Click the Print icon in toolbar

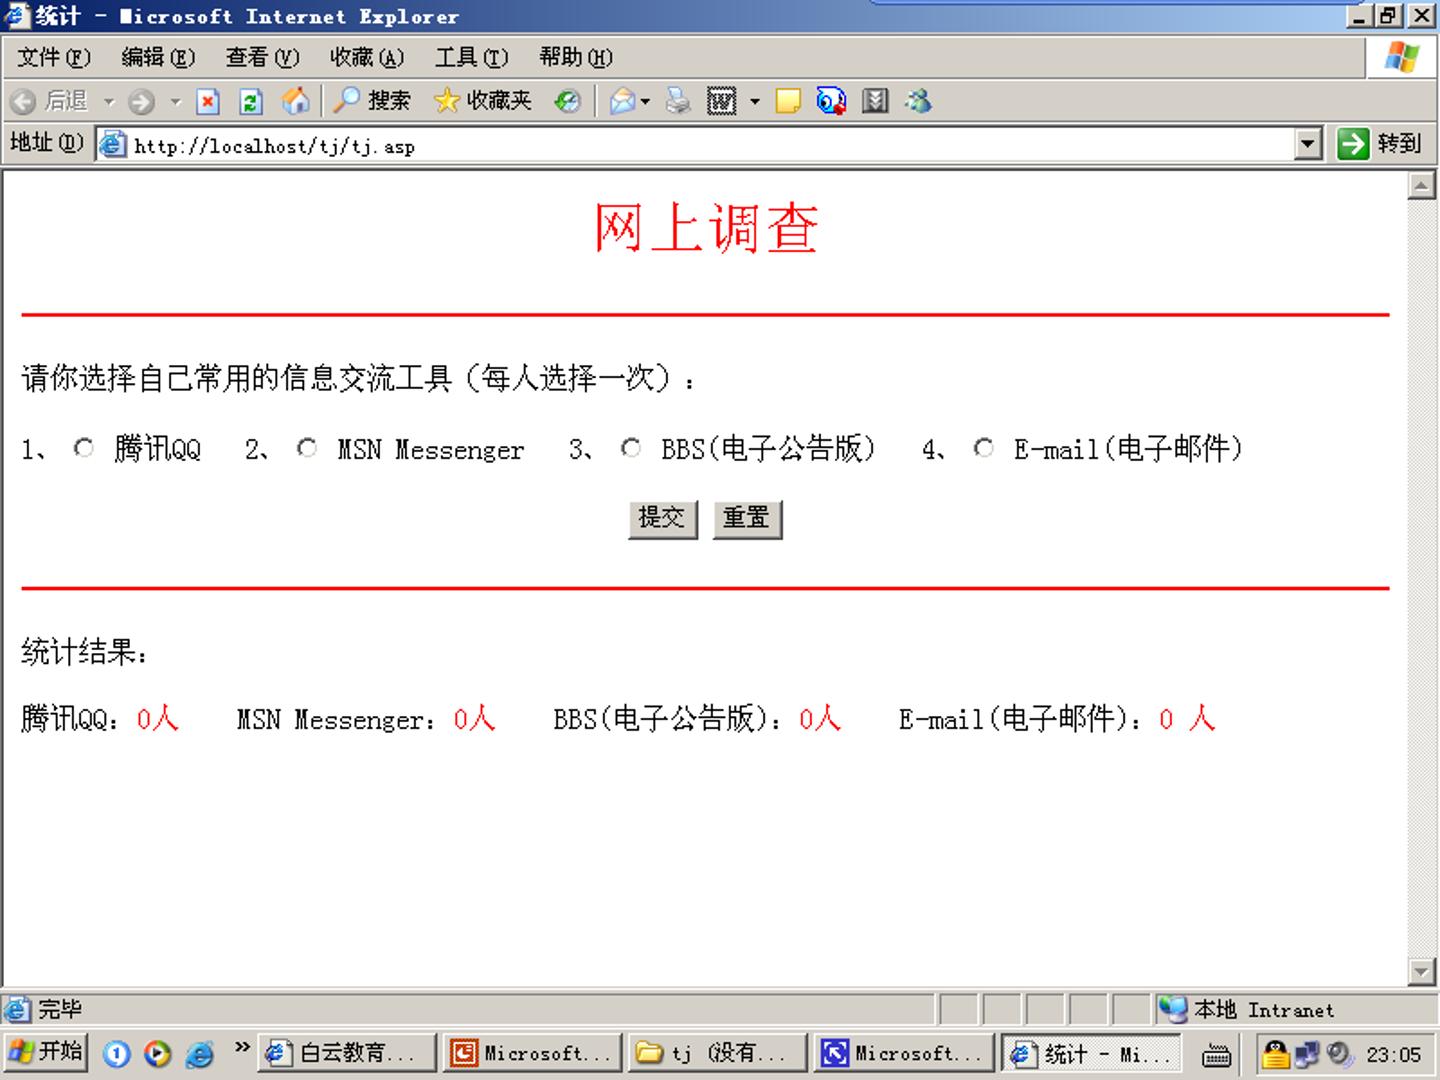[x=678, y=101]
